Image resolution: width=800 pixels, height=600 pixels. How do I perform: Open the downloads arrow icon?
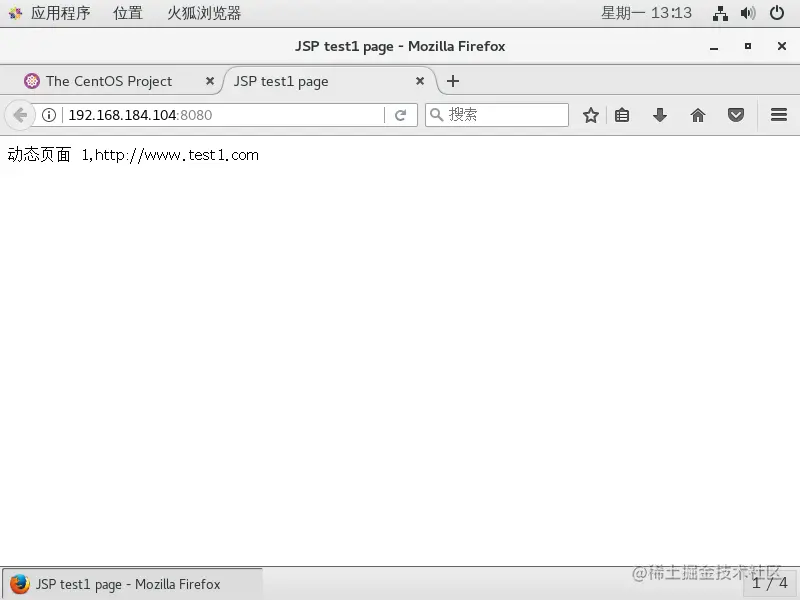tap(660, 115)
